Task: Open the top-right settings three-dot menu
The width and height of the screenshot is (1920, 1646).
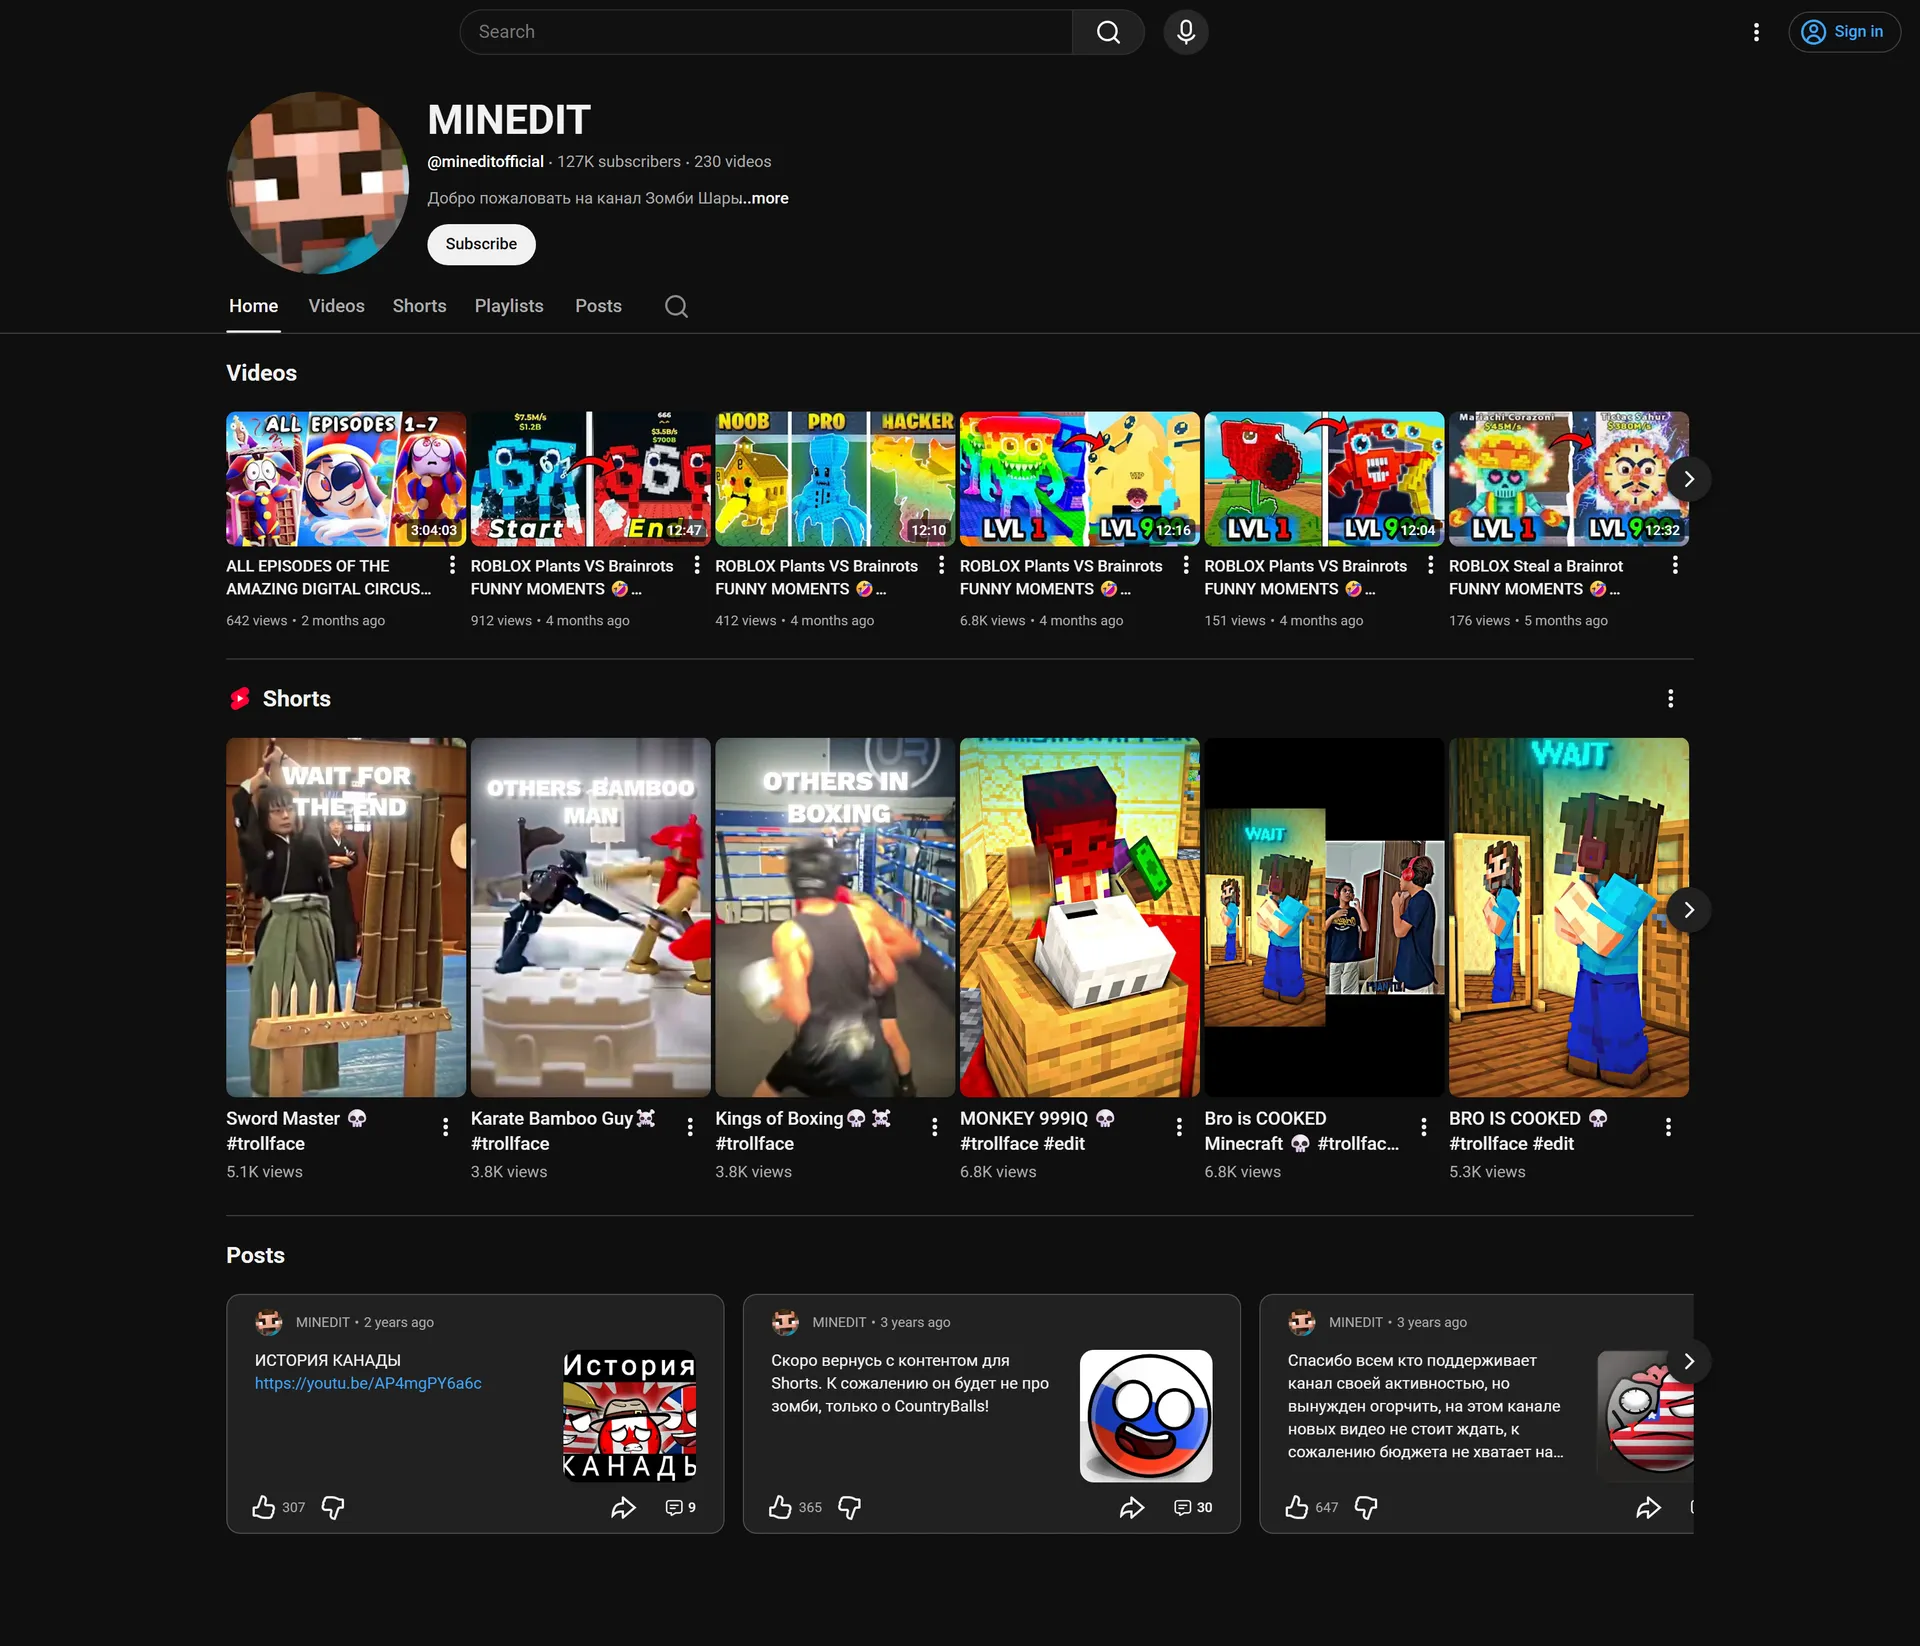Action: point(1756,32)
